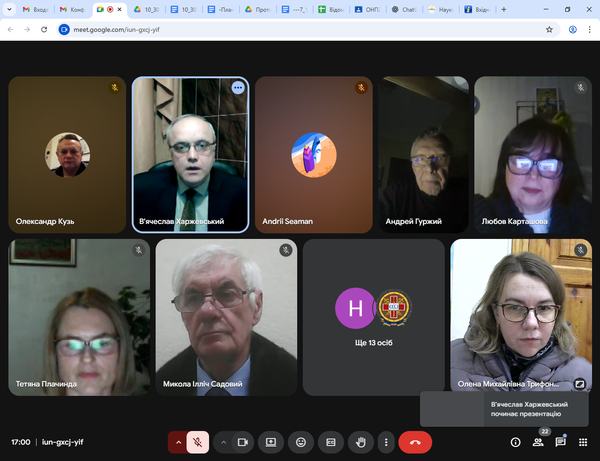600x461 pixels.
Task: Turn off the camera
Action: pyautogui.click(x=241, y=441)
